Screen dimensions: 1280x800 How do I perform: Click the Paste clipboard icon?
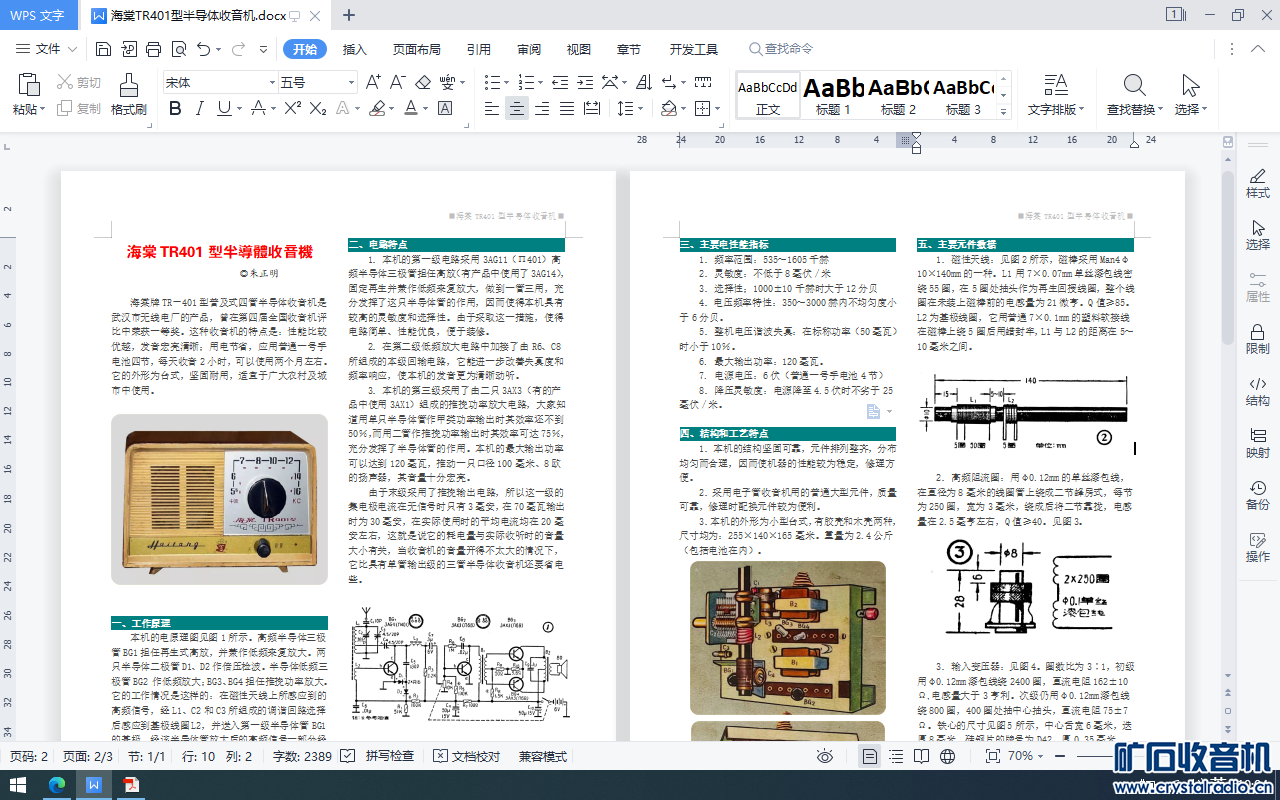tap(29, 85)
